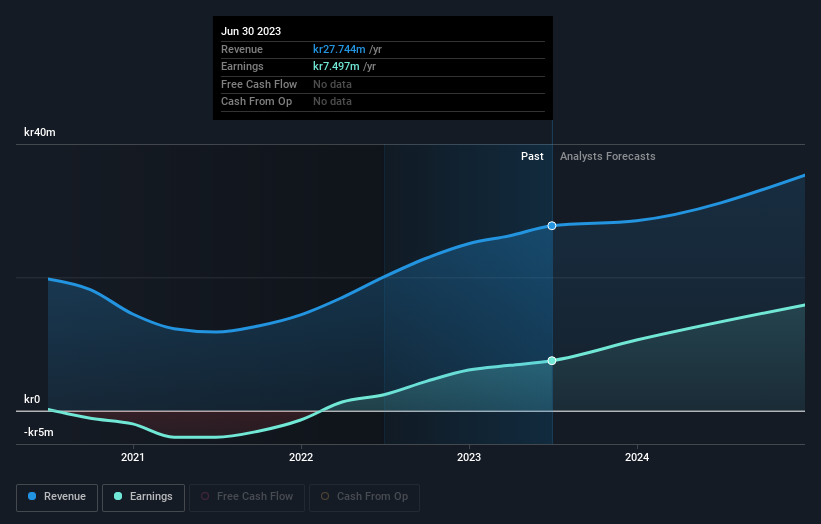Click the teal Earnings legend dot
Image resolution: width=821 pixels, height=524 pixels.
[x=118, y=496]
